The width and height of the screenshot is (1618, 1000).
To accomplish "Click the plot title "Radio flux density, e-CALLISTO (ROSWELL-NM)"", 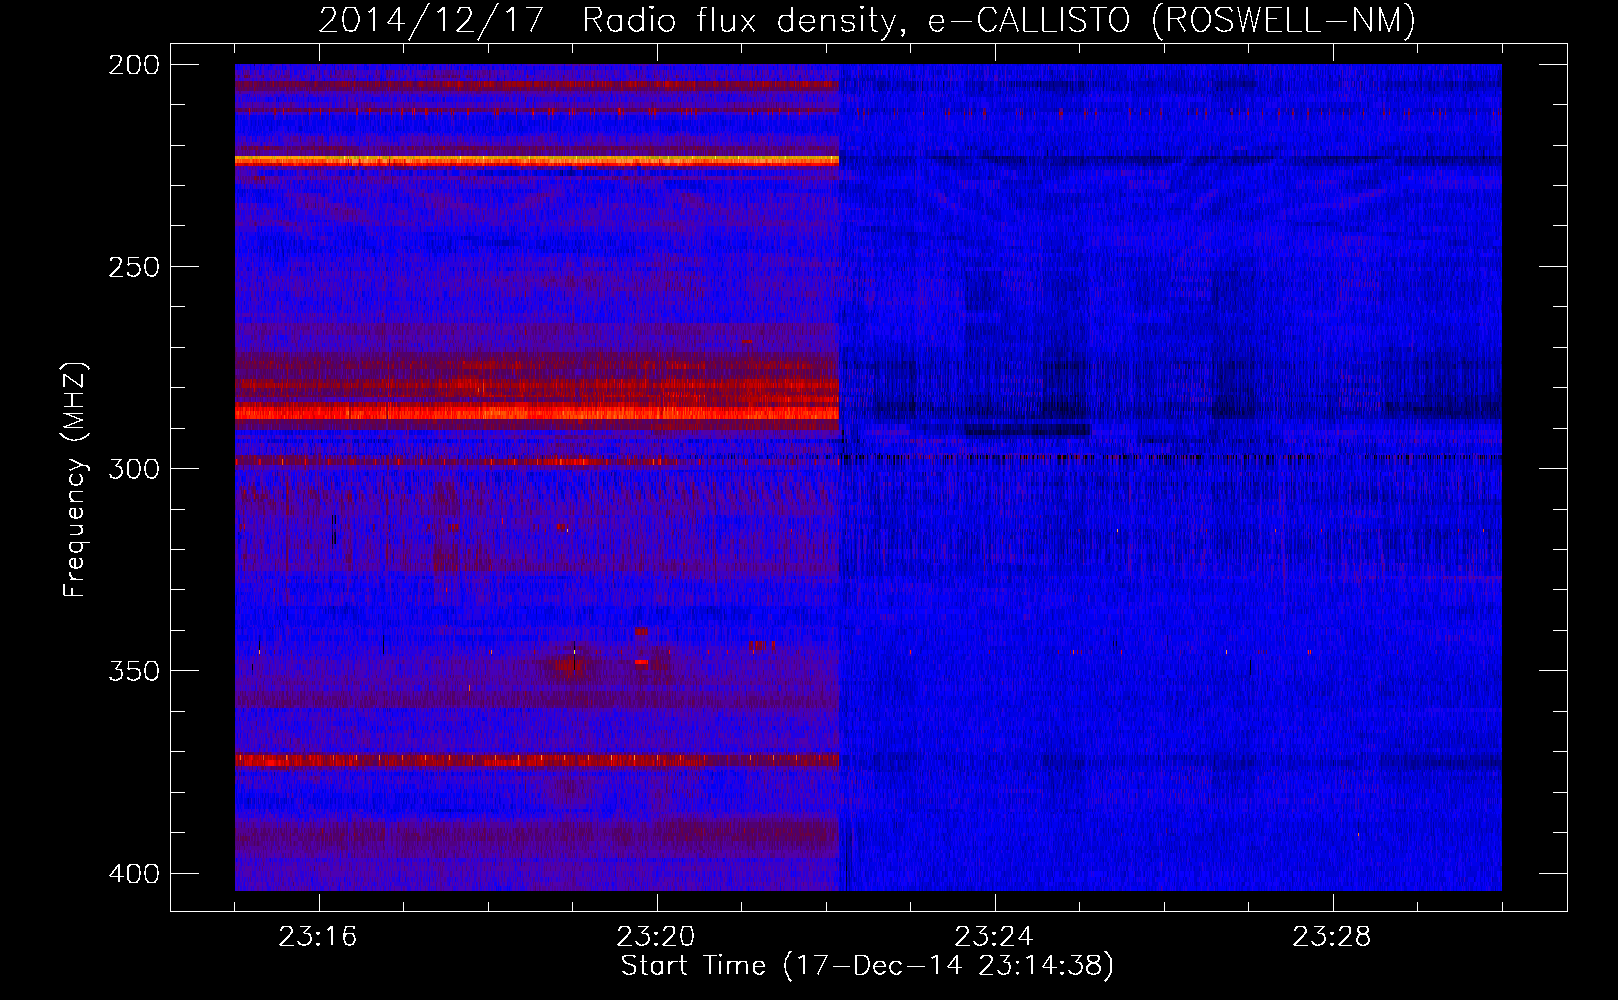I will 999,20.
